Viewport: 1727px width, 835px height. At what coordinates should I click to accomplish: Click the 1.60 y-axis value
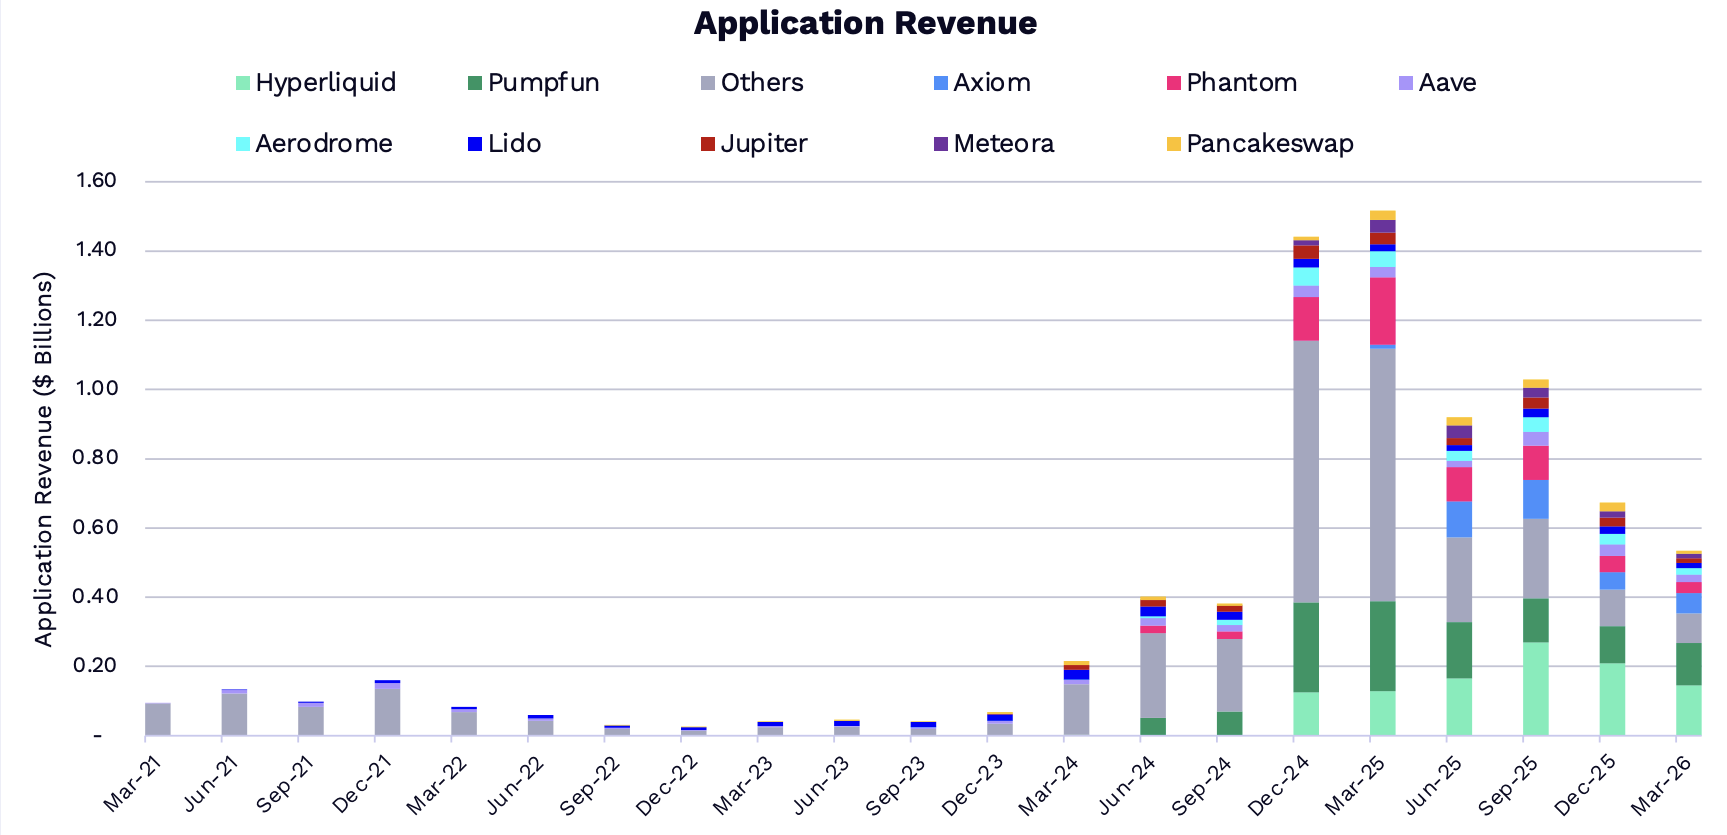(96, 181)
